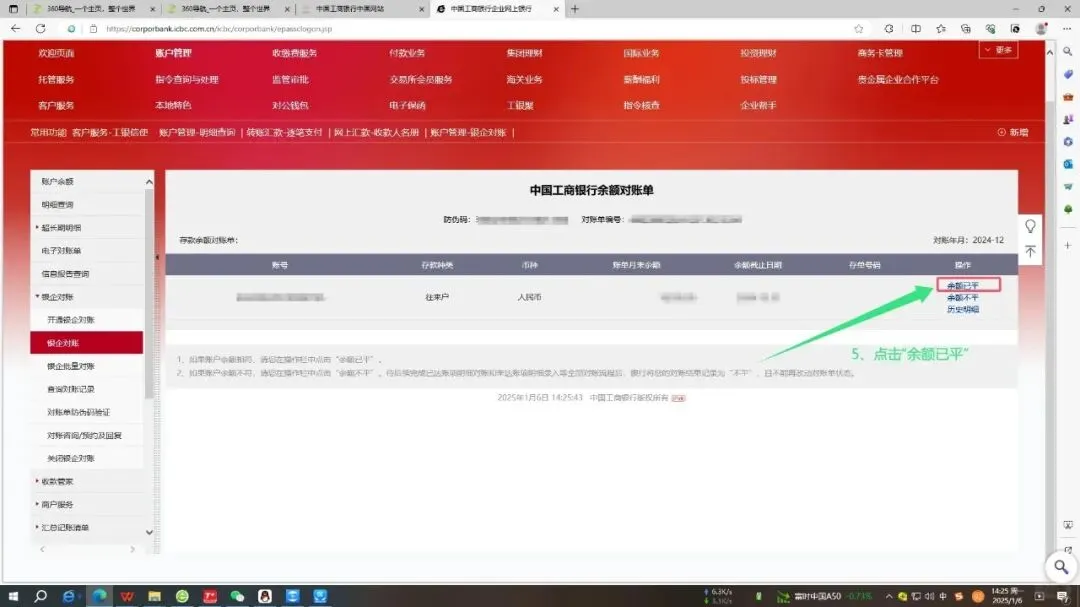The width and height of the screenshot is (1080, 607).
Task: Open the 账户管理-明细查询 shortcut
Action: (x=197, y=132)
